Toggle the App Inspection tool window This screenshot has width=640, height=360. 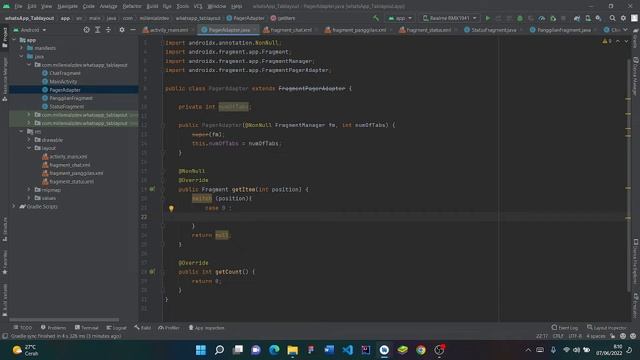click(207, 328)
